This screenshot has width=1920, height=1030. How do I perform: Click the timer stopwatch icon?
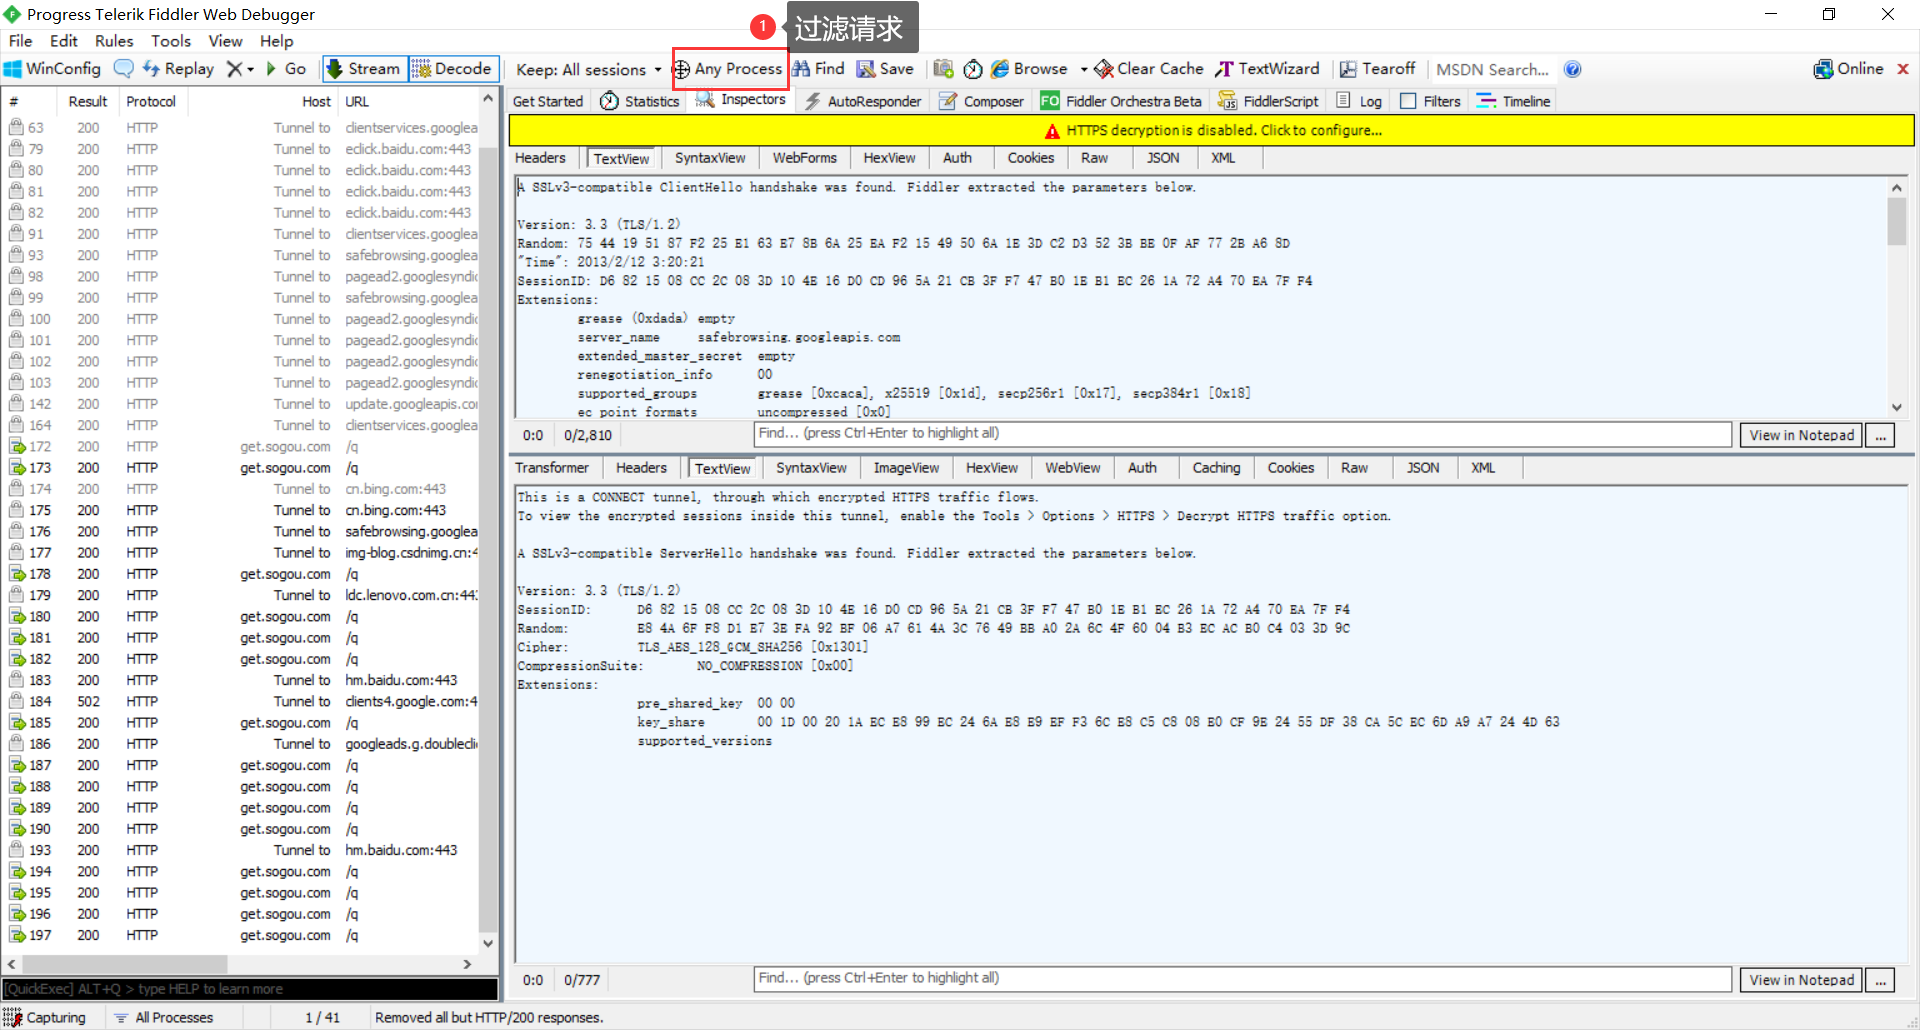tap(973, 69)
